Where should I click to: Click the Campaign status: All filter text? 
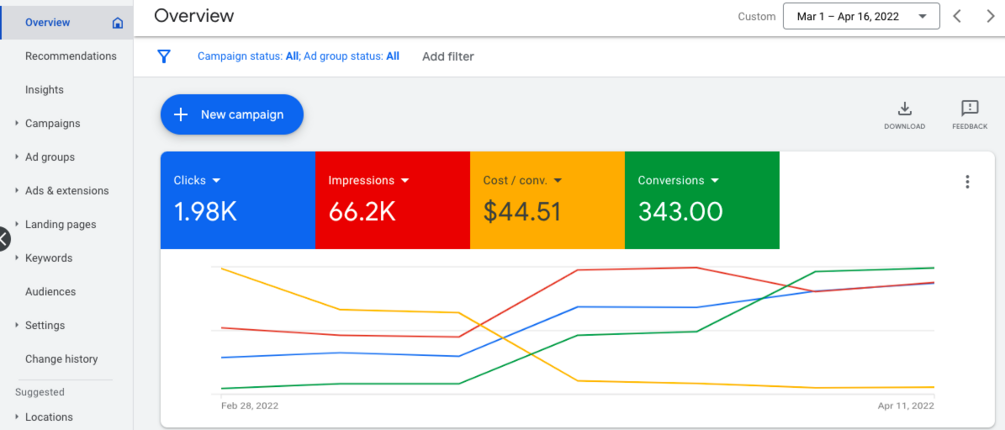pos(248,56)
